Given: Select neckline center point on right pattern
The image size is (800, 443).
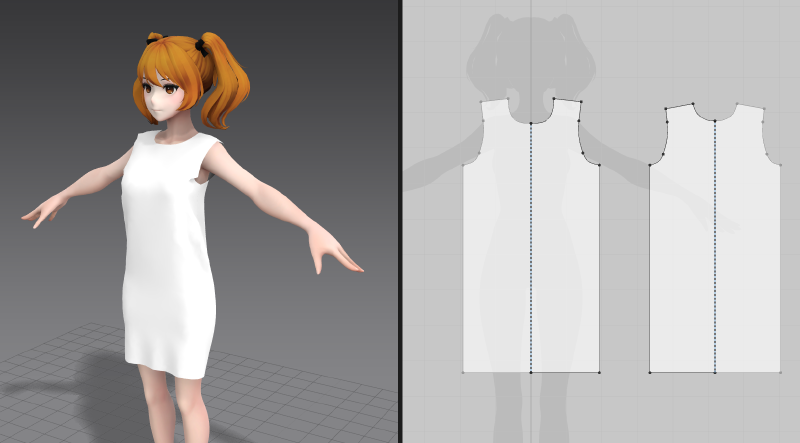Looking at the screenshot, I should pyautogui.click(x=714, y=122).
